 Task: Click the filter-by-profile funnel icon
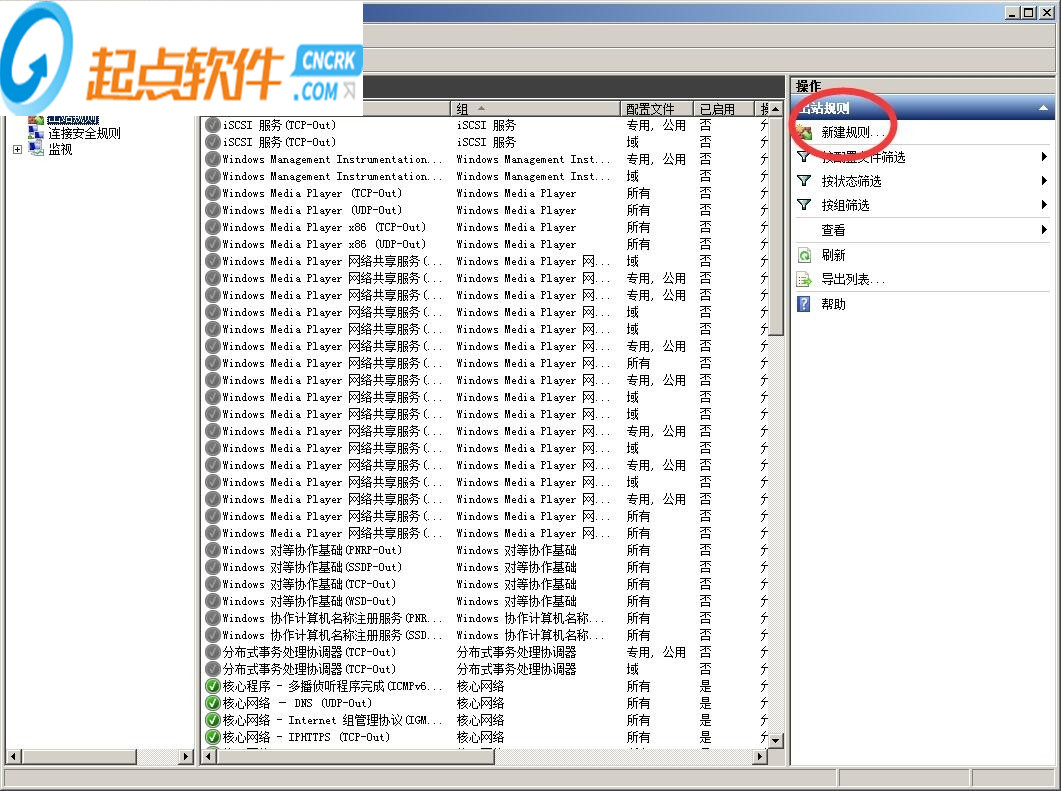(x=804, y=157)
